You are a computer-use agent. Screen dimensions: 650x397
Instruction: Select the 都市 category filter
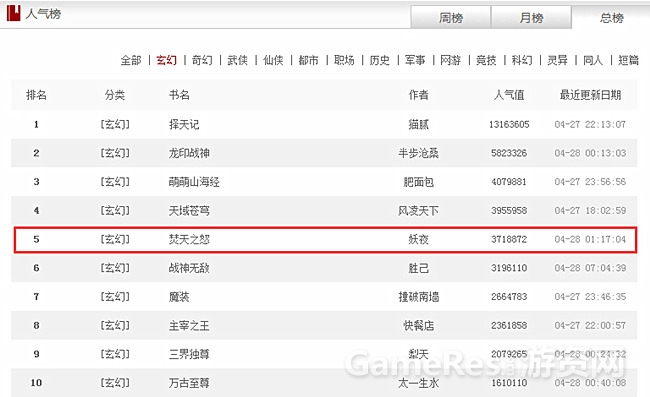(x=308, y=61)
